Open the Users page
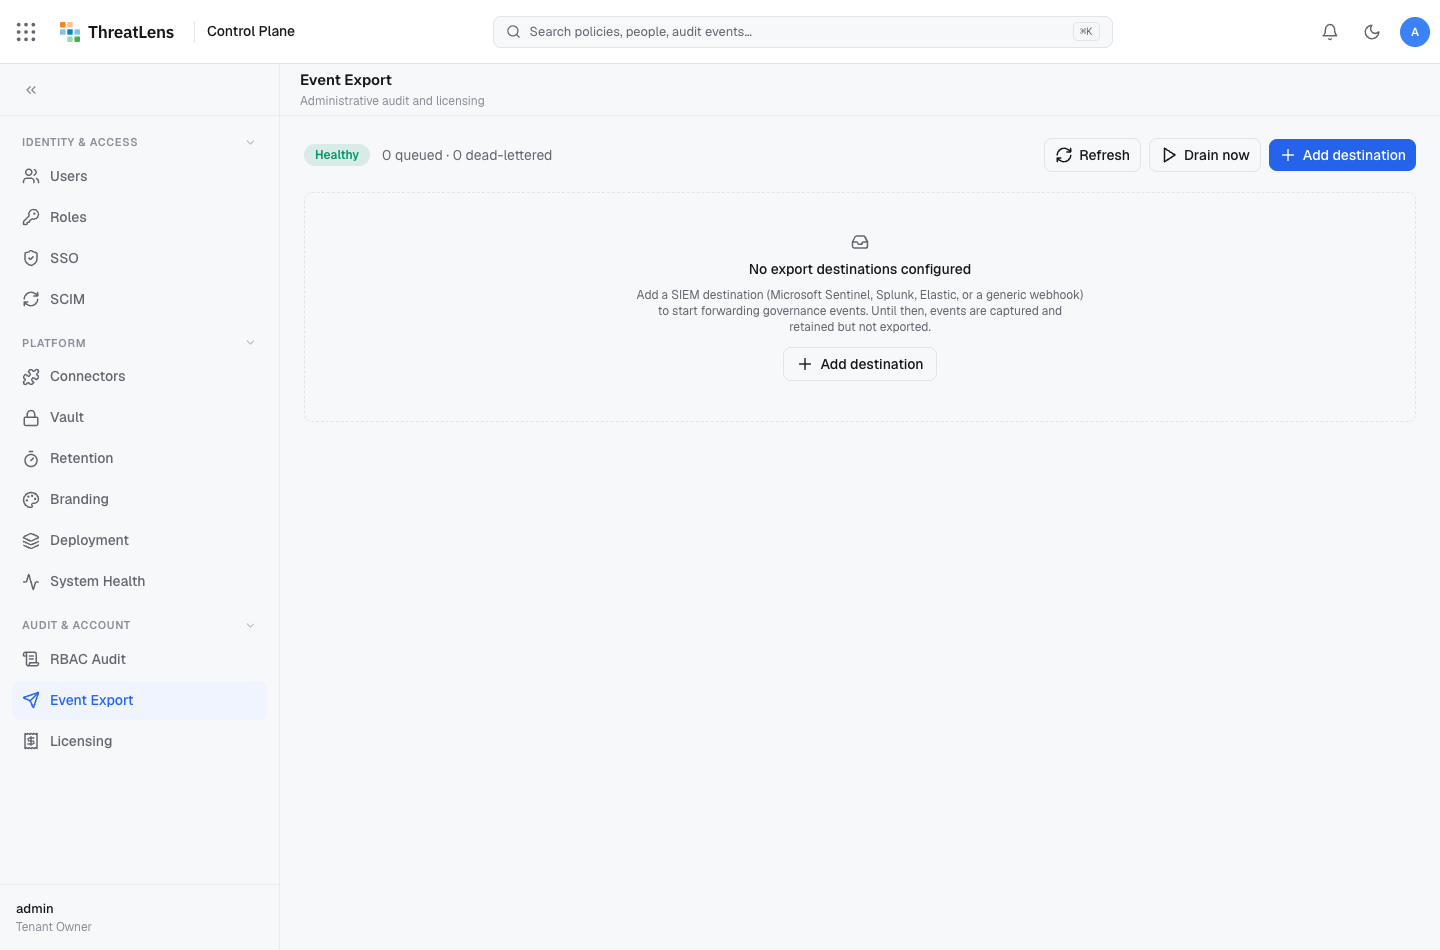 [139, 176]
